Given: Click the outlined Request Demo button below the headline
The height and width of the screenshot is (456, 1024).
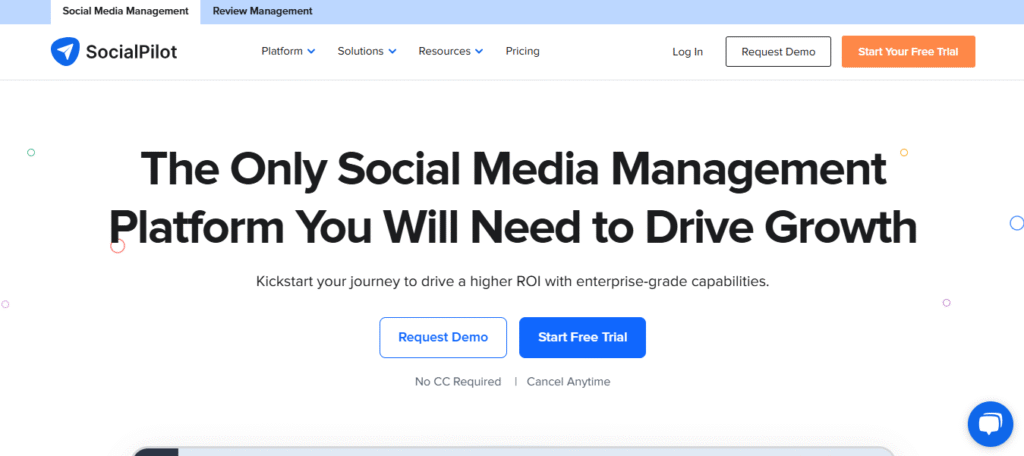Looking at the screenshot, I should (x=443, y=337).
